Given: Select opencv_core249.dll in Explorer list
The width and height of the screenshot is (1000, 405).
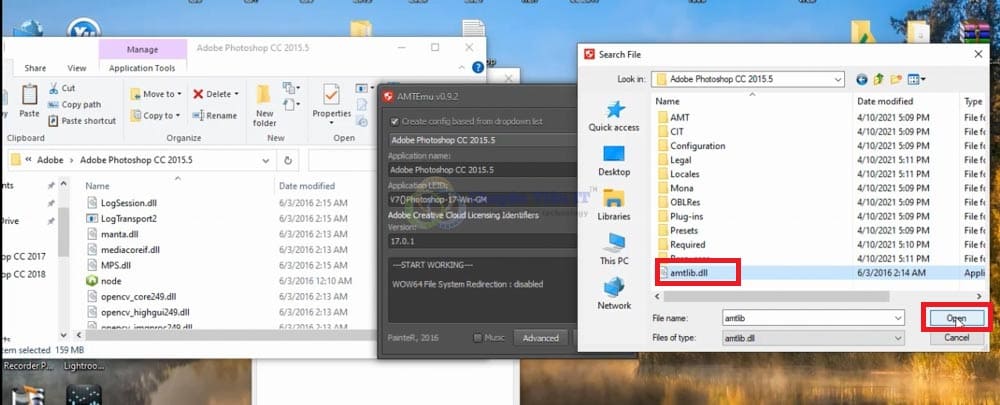Looking at the screenshot, I should (131, 297).
